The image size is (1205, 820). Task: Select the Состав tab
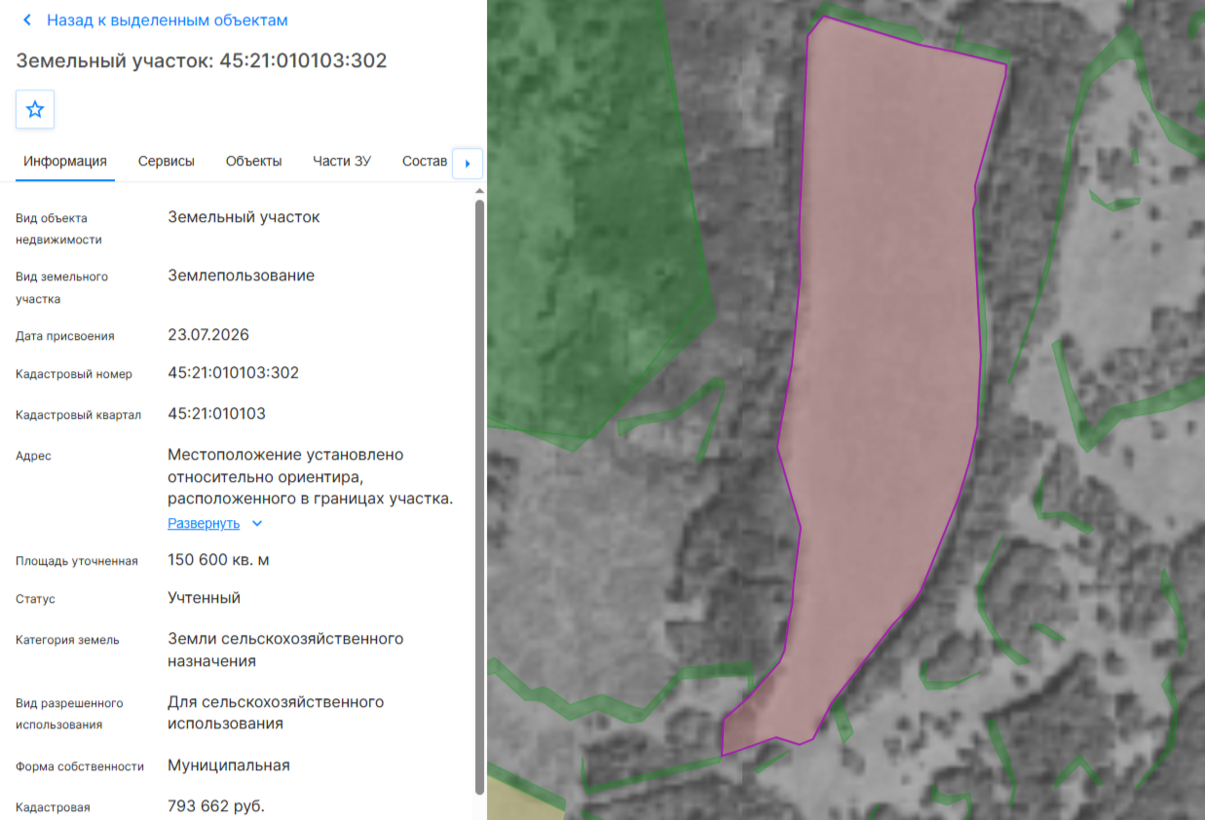pos(424,161)
